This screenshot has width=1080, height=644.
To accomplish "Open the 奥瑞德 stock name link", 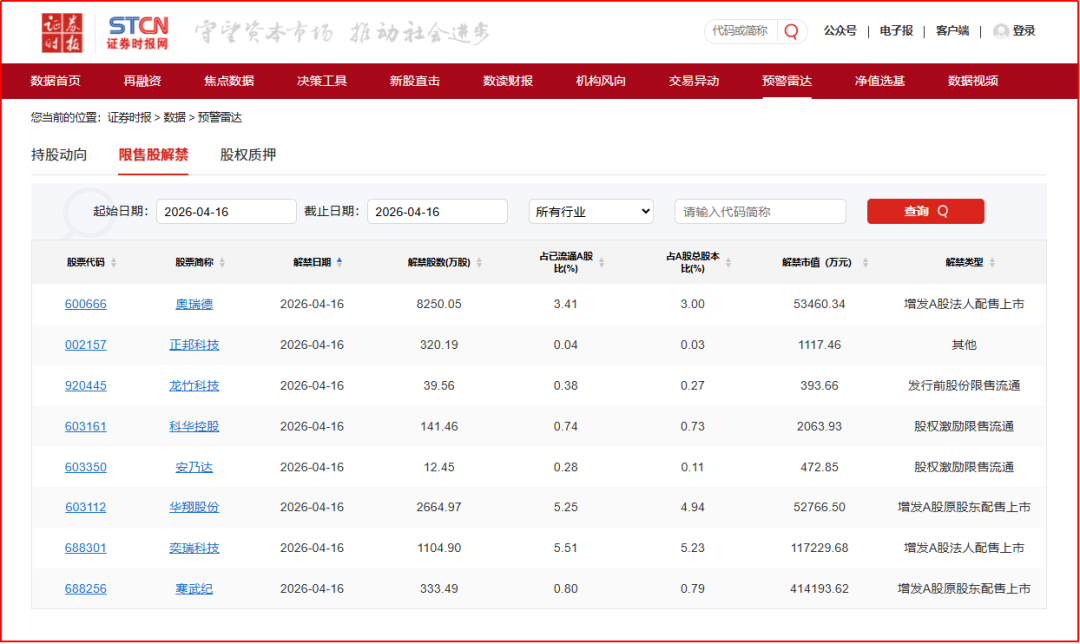I will click(x=194, y=304).
